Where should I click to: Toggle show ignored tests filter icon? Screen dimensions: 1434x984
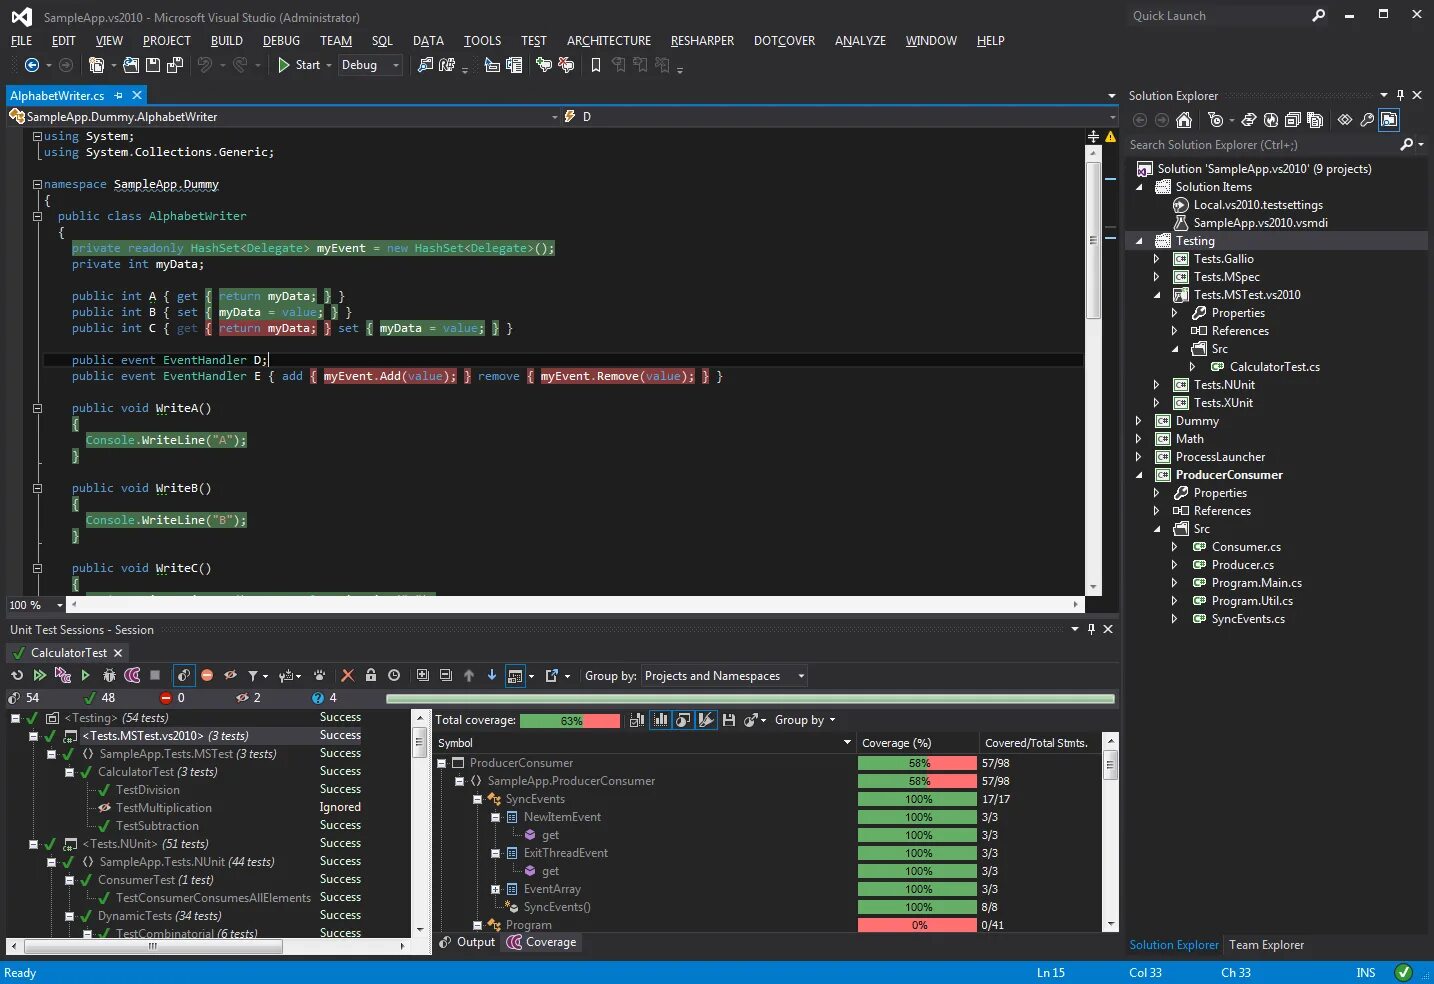click(x=230, y=676)
